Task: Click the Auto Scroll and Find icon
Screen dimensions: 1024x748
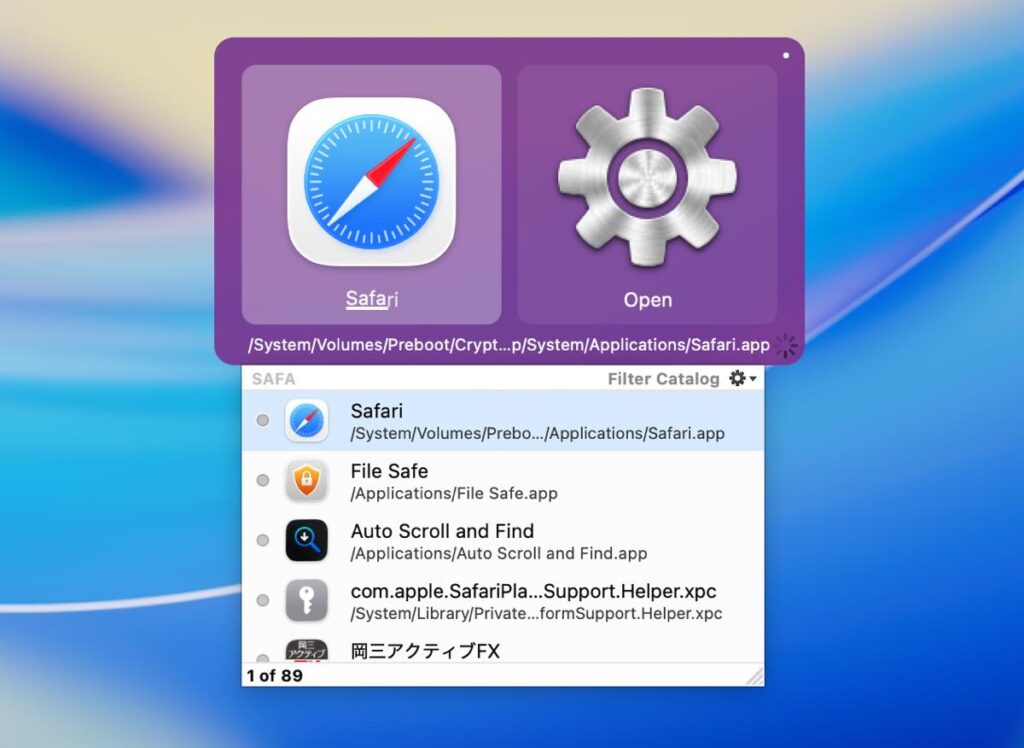Action: pos(307,541)
